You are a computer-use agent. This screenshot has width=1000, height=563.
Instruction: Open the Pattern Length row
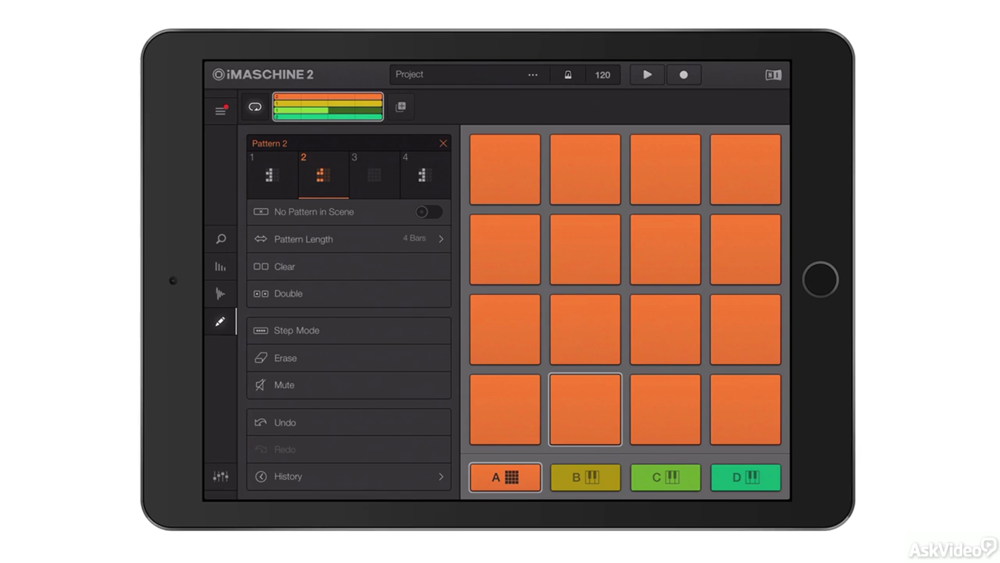349,239
